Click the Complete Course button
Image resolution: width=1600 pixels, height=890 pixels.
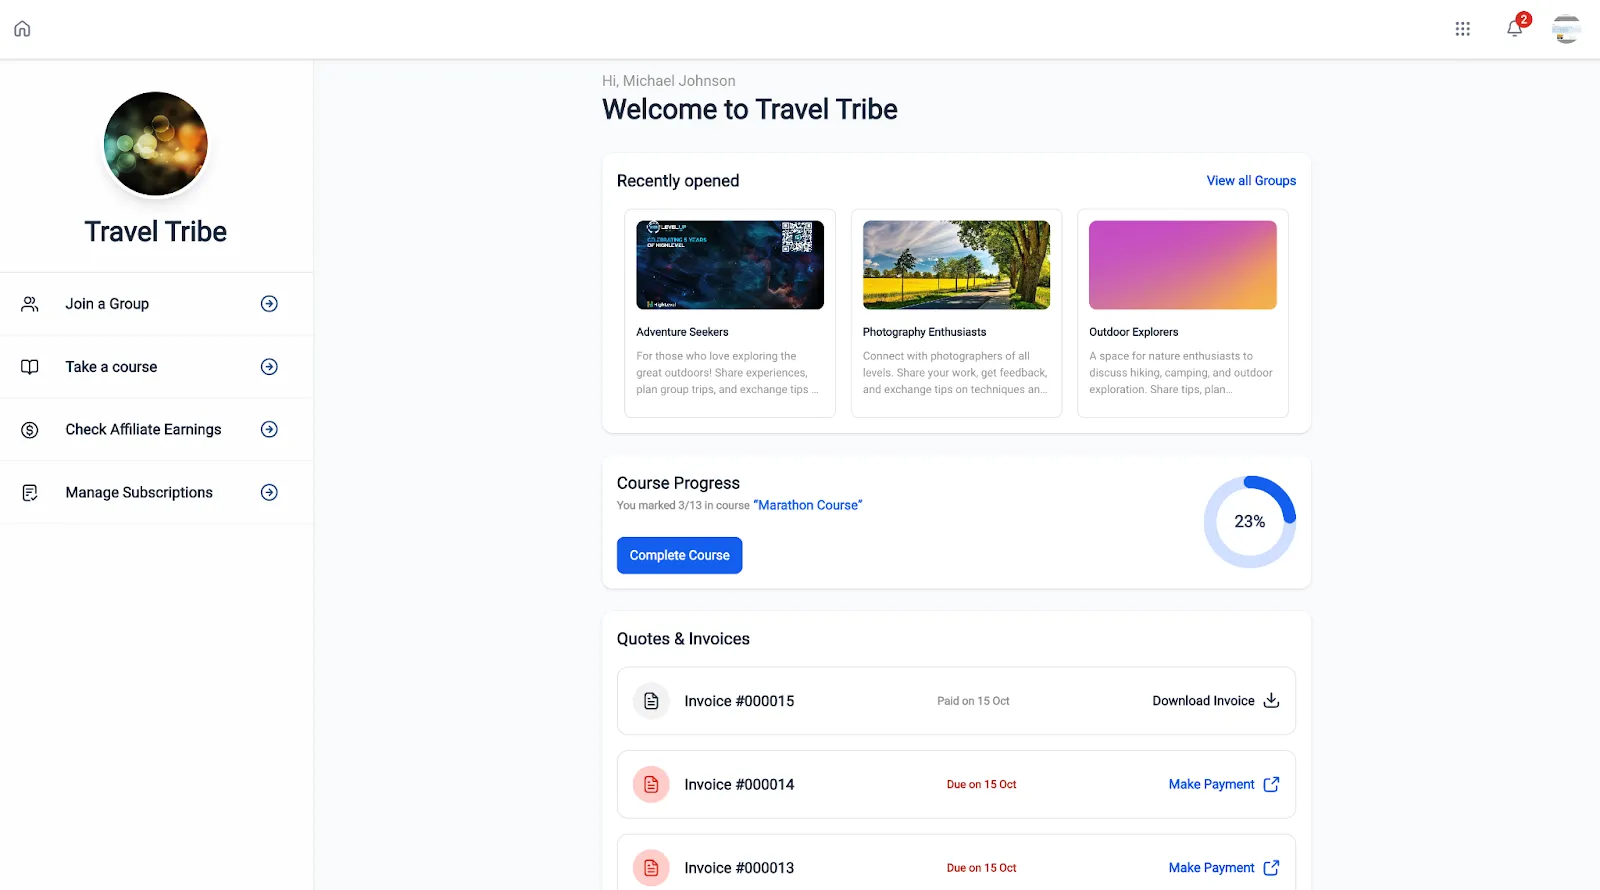click(679, 555)
